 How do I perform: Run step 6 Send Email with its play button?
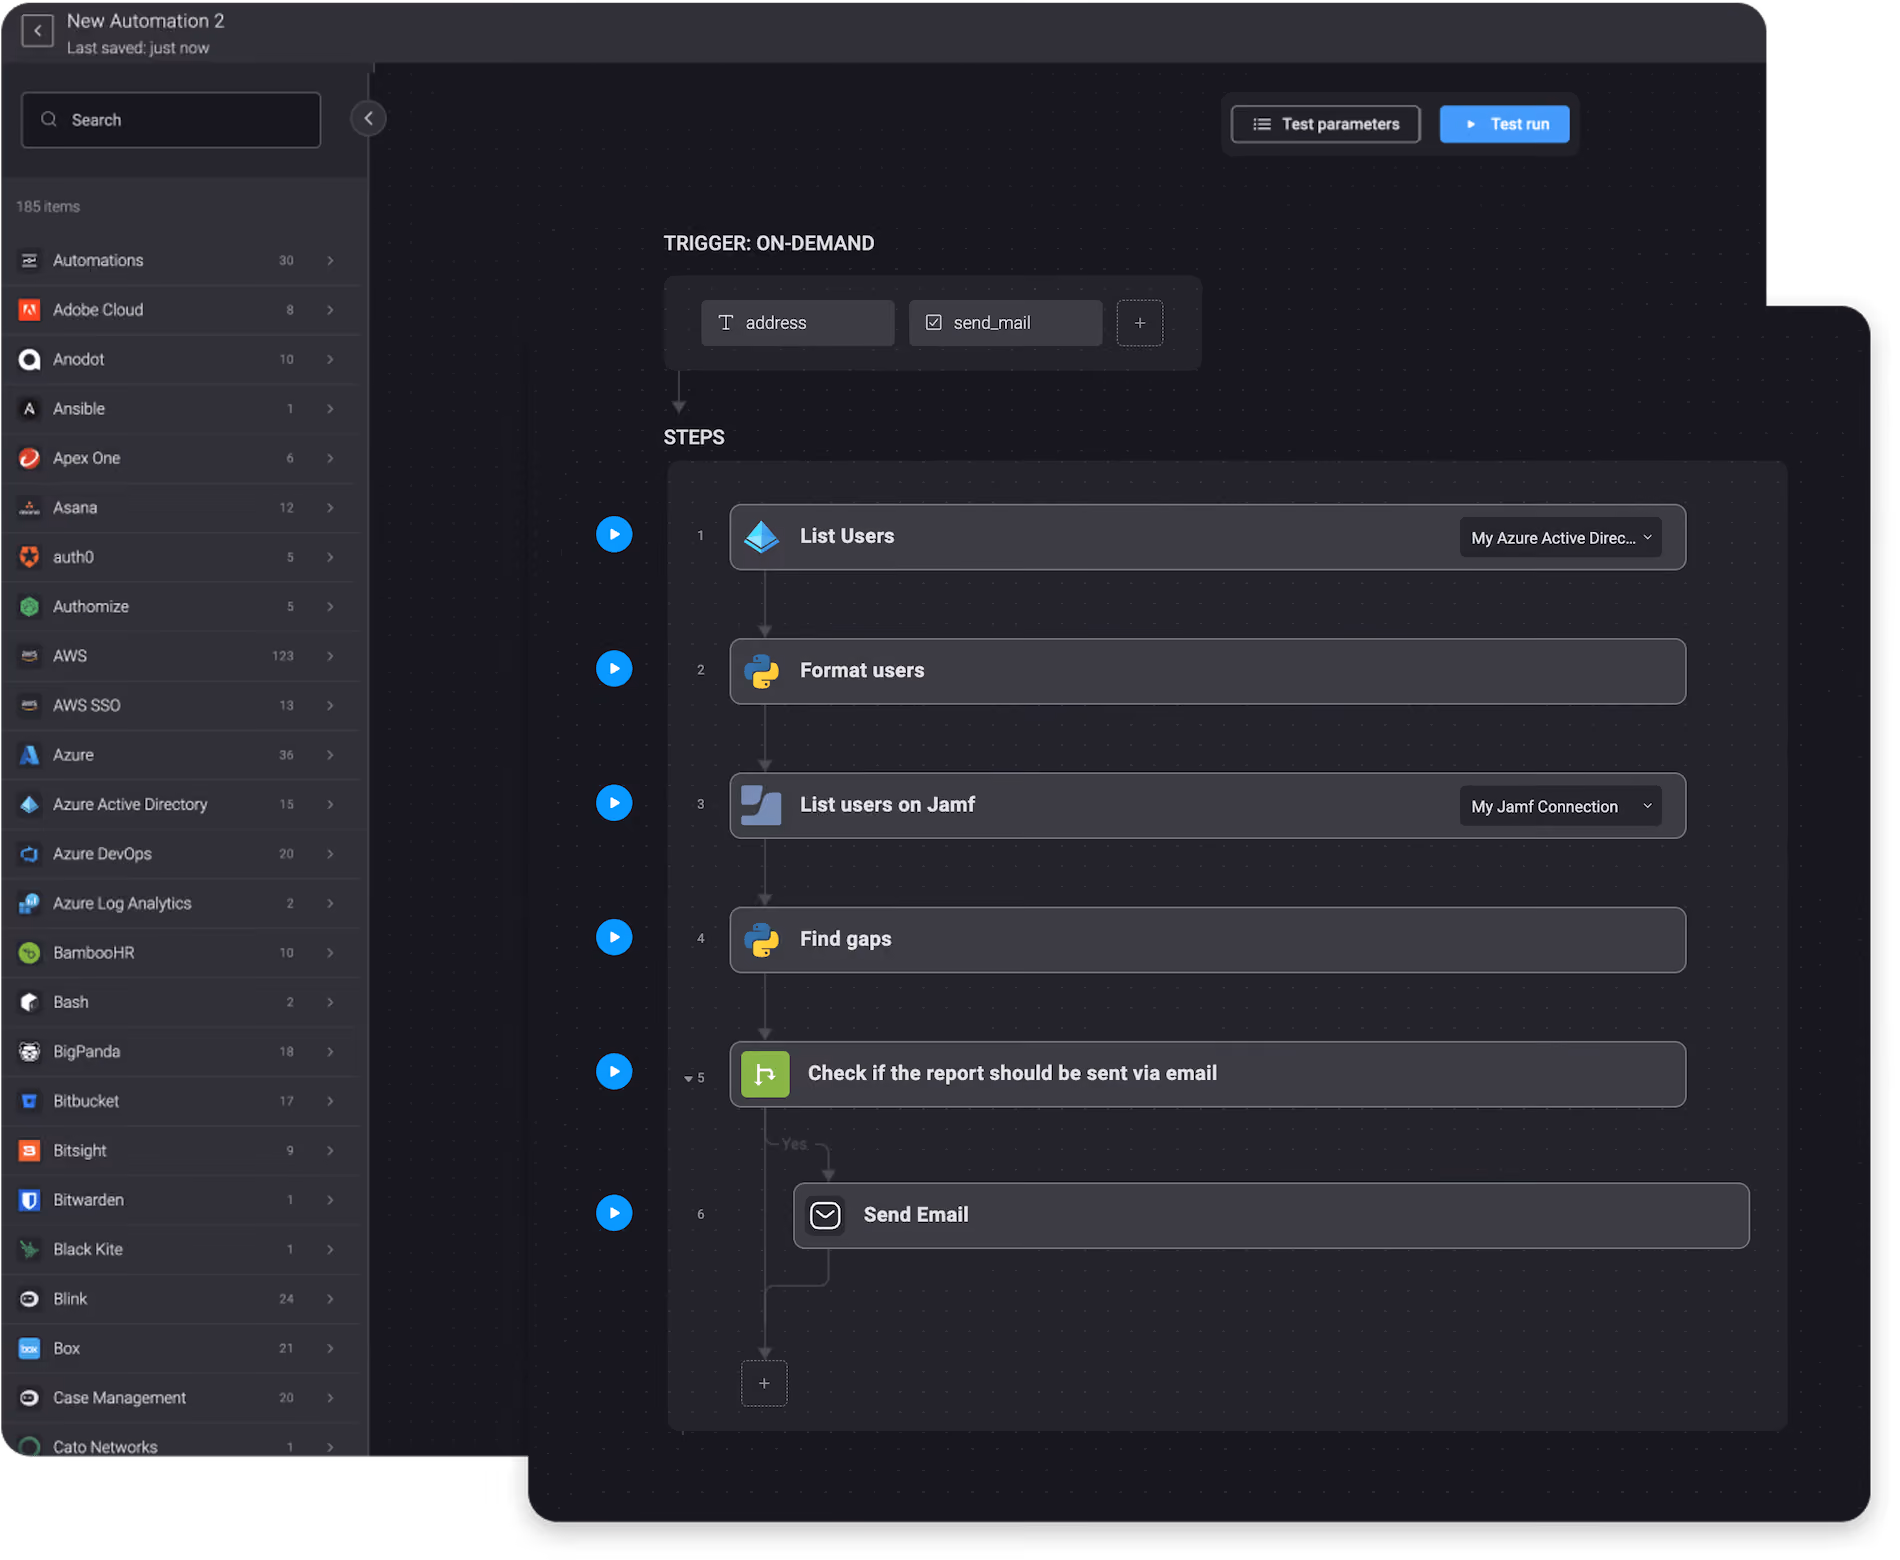point(614,1214)
